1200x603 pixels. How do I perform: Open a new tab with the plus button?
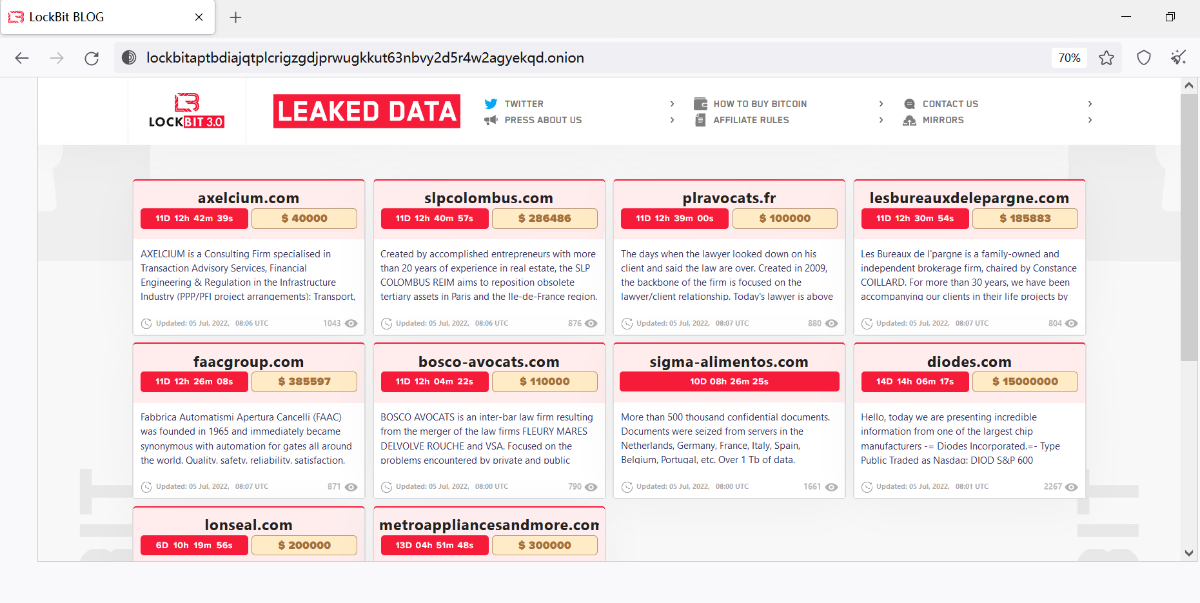click(x=236, y=17)
